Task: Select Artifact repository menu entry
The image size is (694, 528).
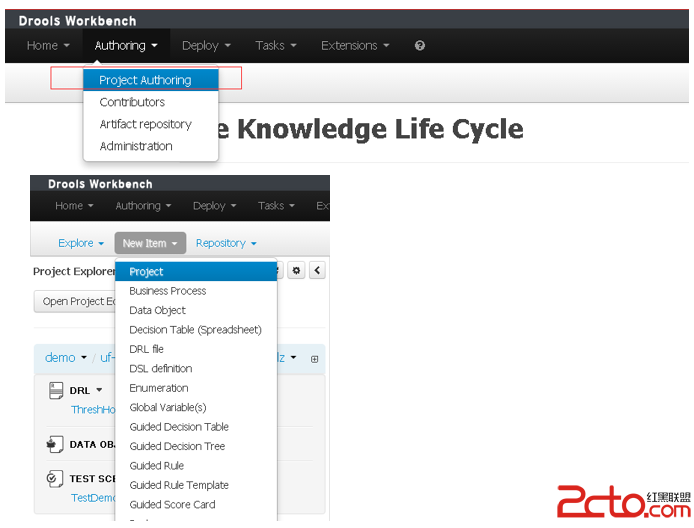Action: tap(150, 124)
